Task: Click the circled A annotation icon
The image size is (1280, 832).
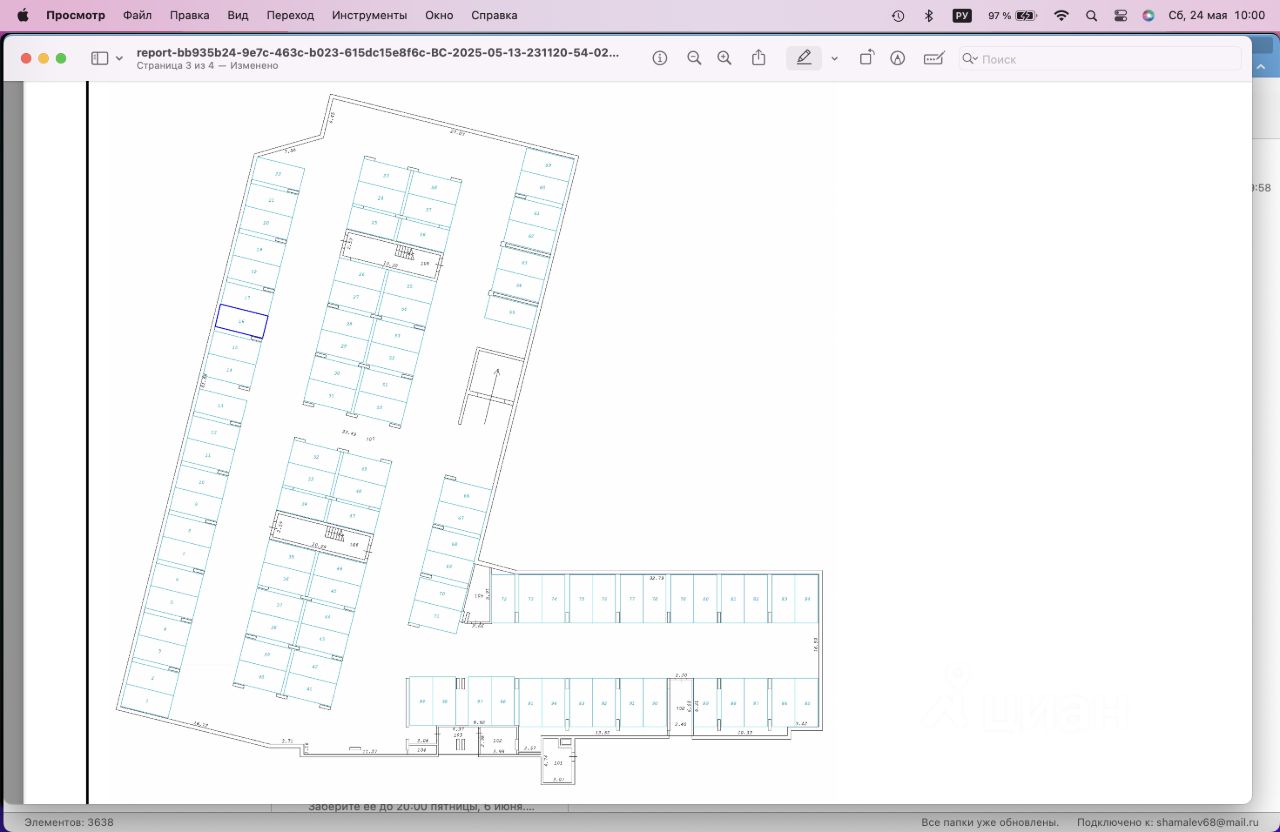Action: point(898,59)
